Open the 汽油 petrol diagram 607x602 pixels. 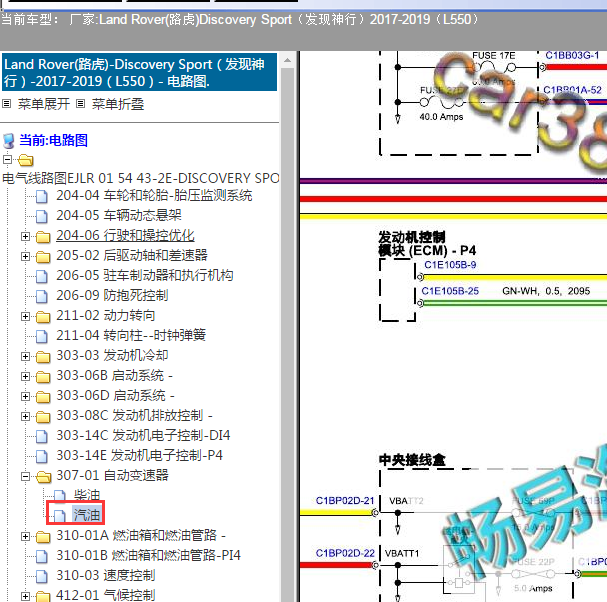tap(87, 515)
